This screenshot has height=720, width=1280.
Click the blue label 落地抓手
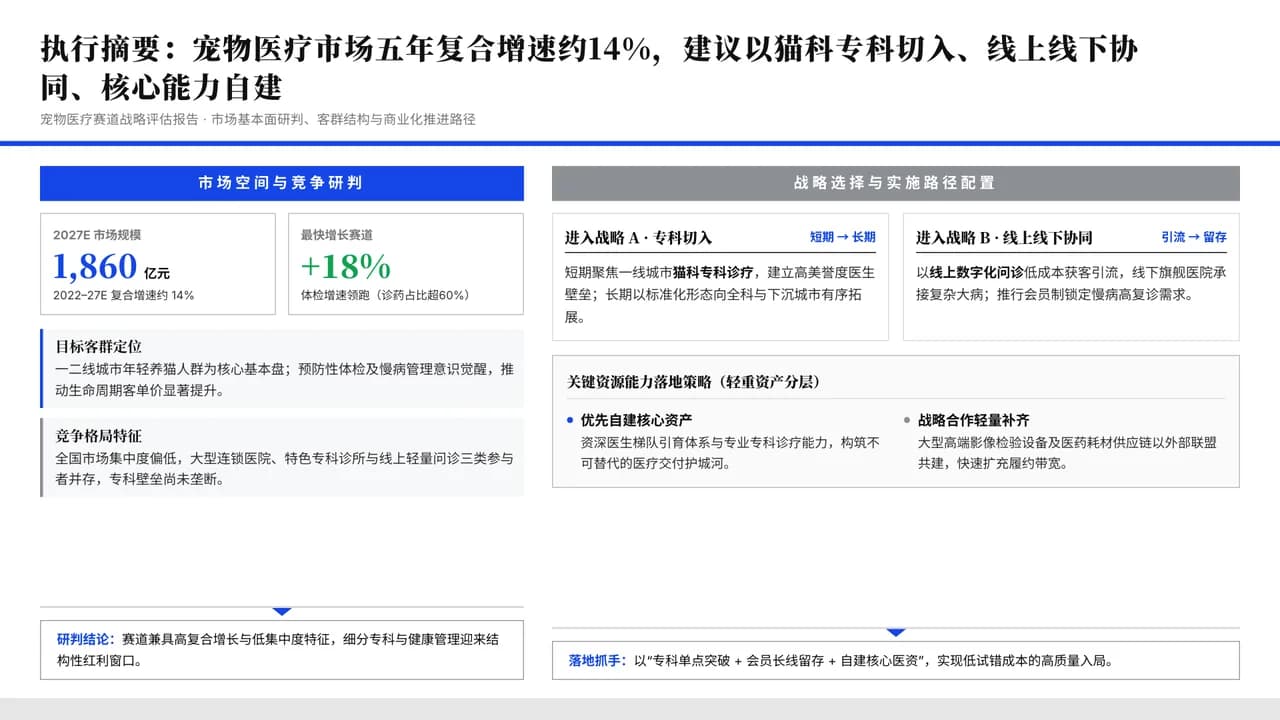click(596, 660)
